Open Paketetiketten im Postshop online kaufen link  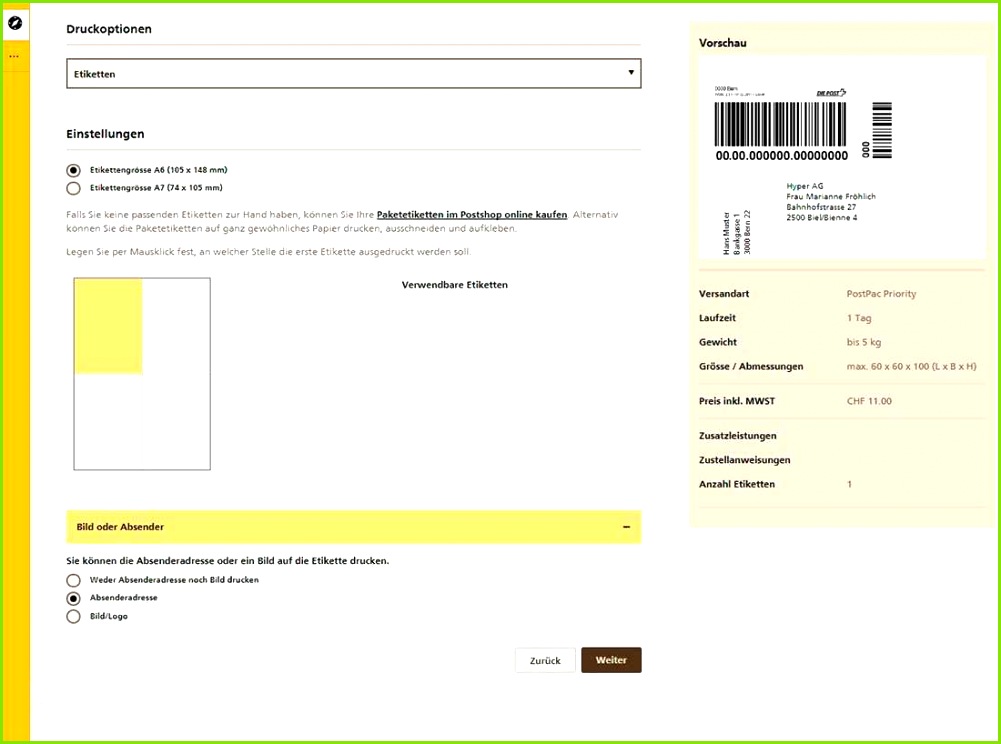(472, 215)
